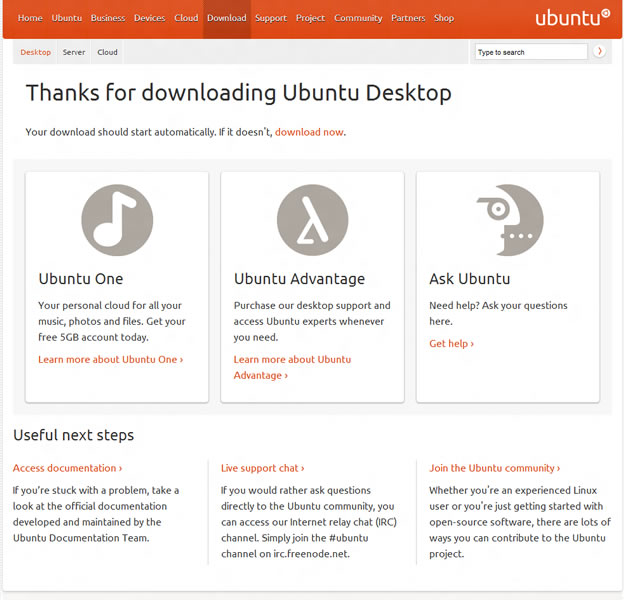Click the Get help link

(x=451, y=343)
